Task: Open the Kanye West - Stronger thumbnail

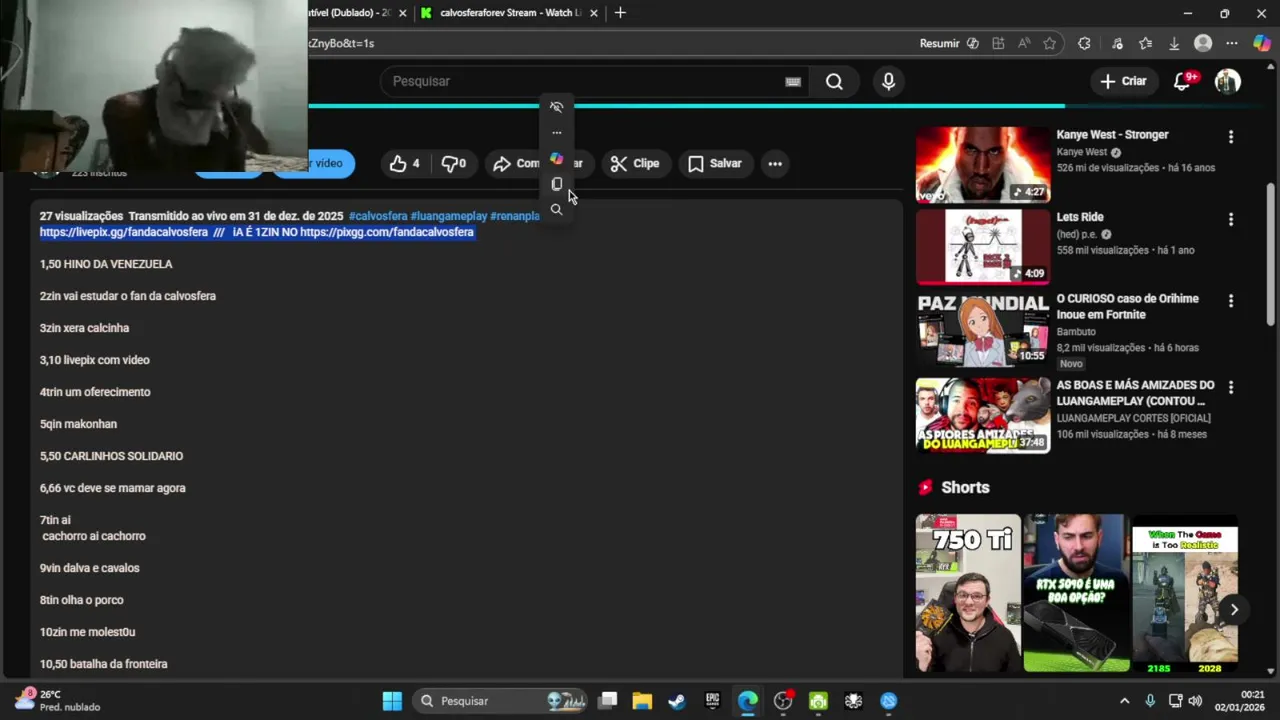Action: [x=983, y=164]
